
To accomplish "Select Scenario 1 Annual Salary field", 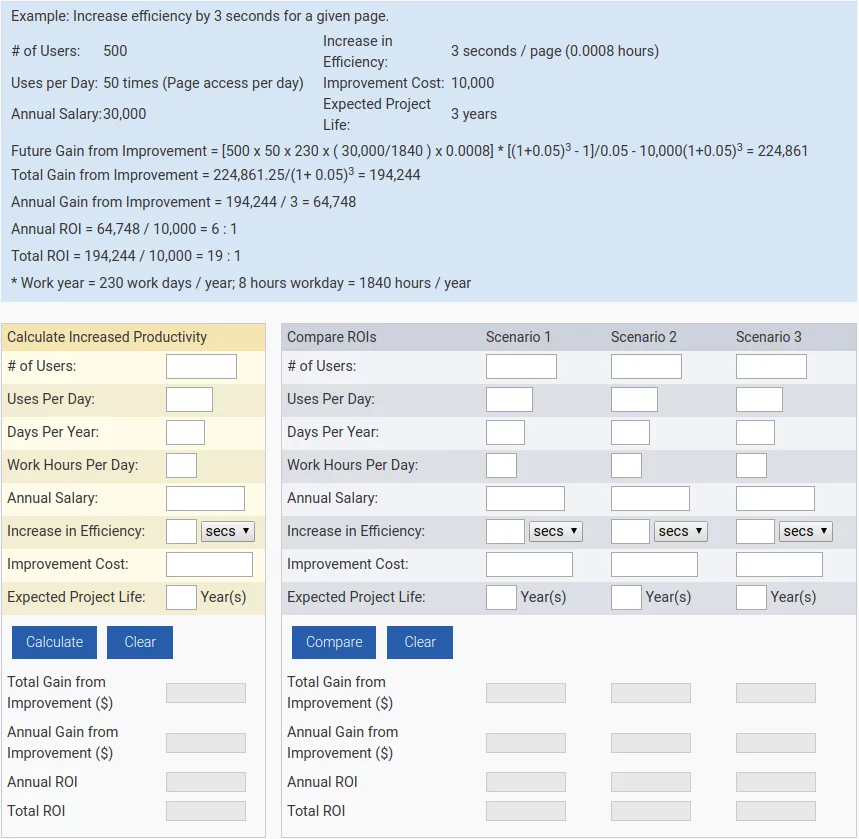I will tap(525, 499).
